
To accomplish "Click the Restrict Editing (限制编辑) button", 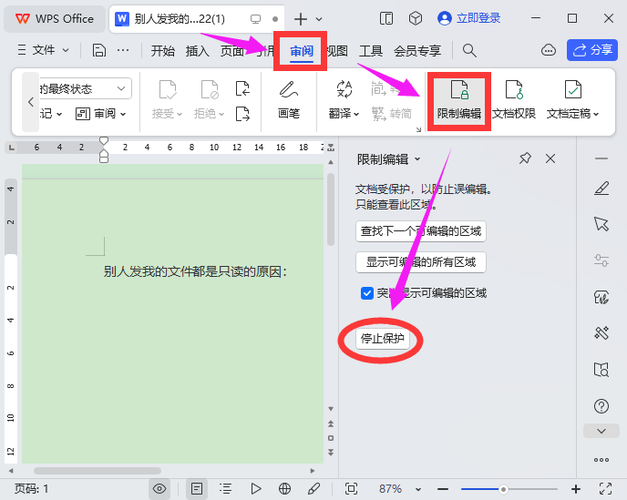I will tap(459, 100).
